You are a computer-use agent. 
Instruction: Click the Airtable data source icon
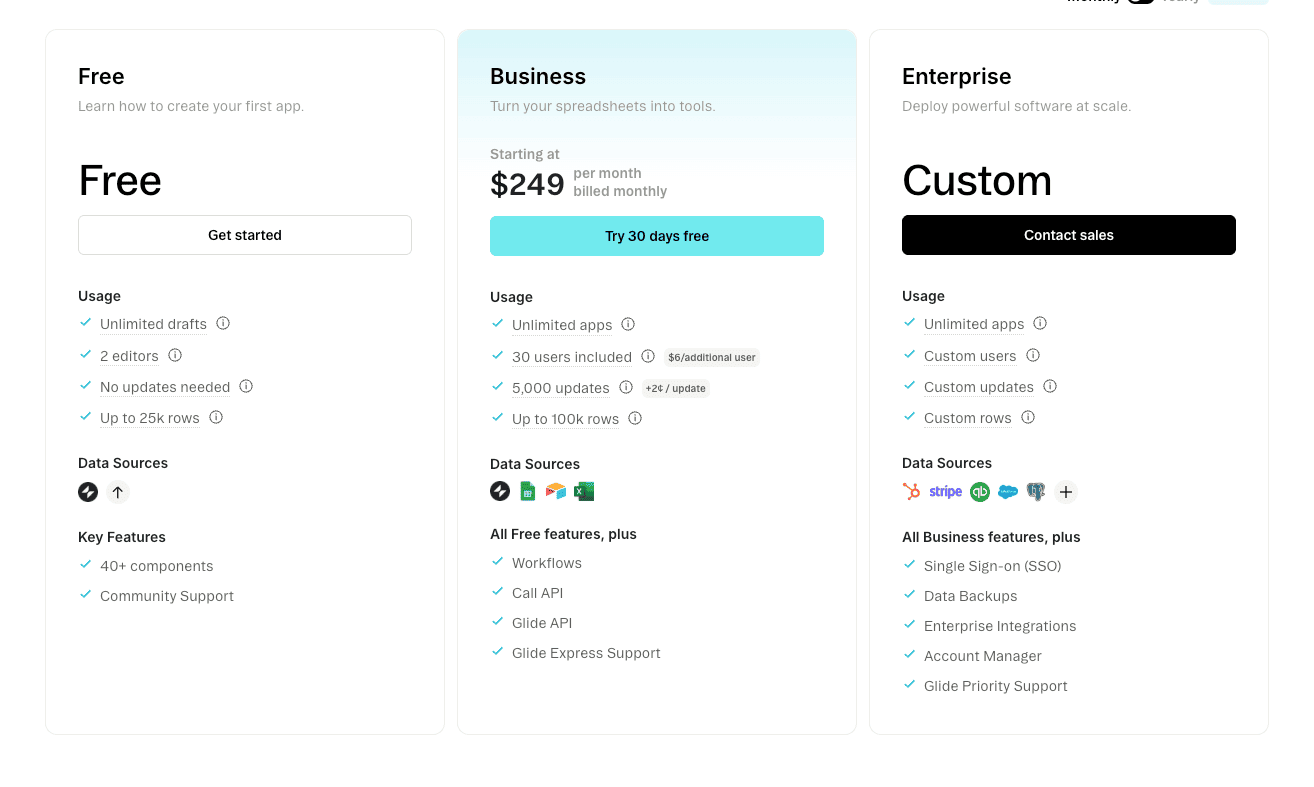click(556, 491)
